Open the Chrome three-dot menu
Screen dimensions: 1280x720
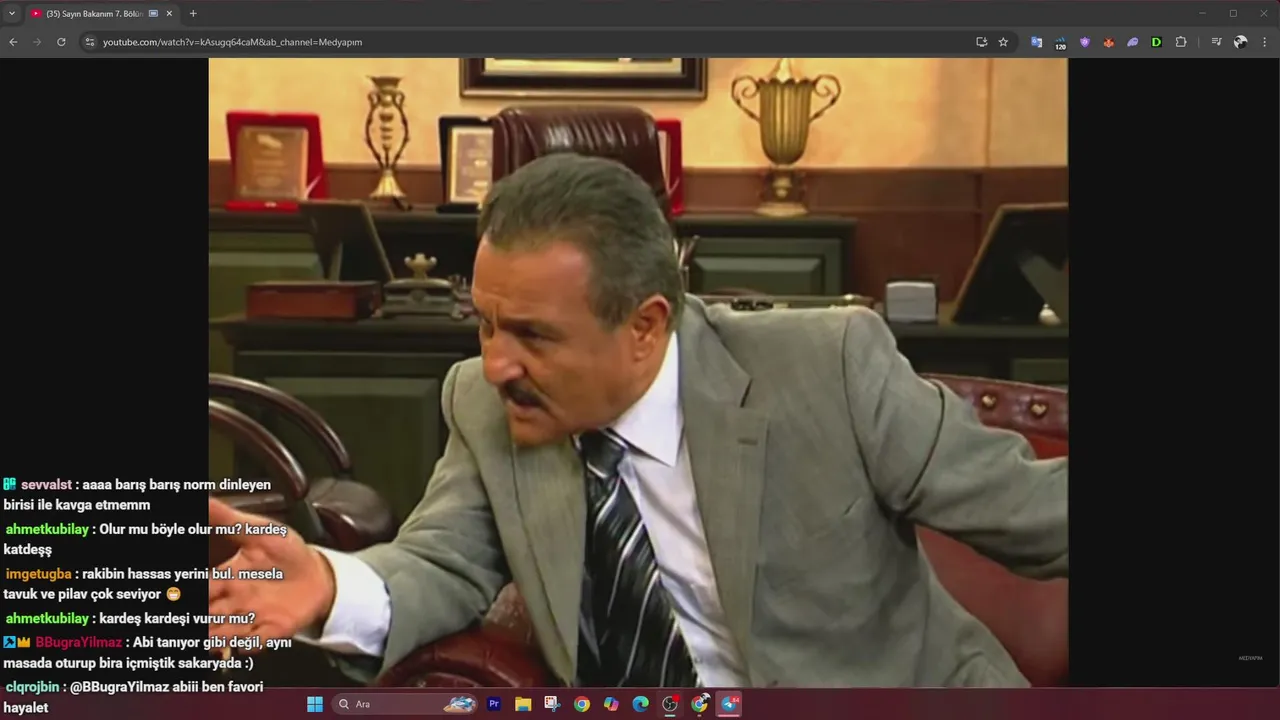point(1265,42)
